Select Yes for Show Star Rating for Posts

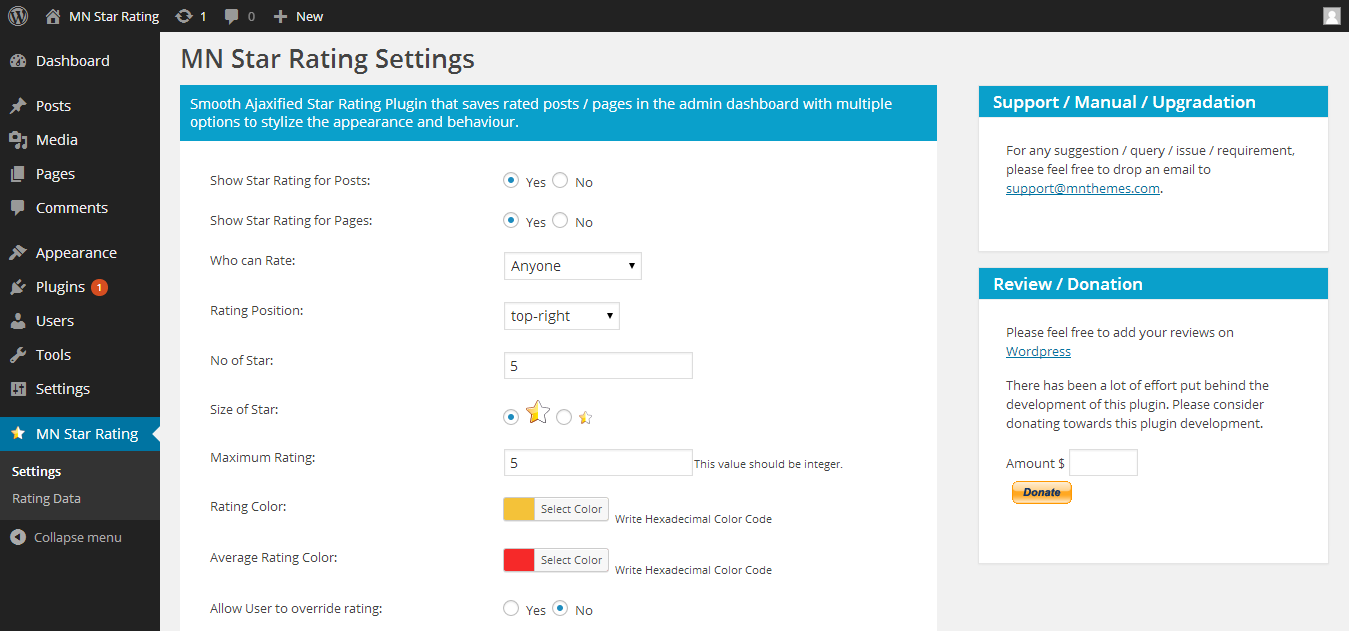pyautogui.click(x=511, y=181)
